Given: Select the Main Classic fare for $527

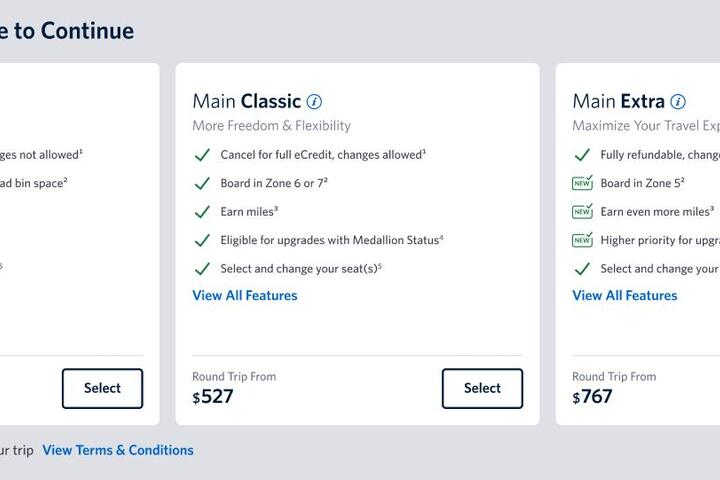Looking at the screenshot, I should 482,388.
